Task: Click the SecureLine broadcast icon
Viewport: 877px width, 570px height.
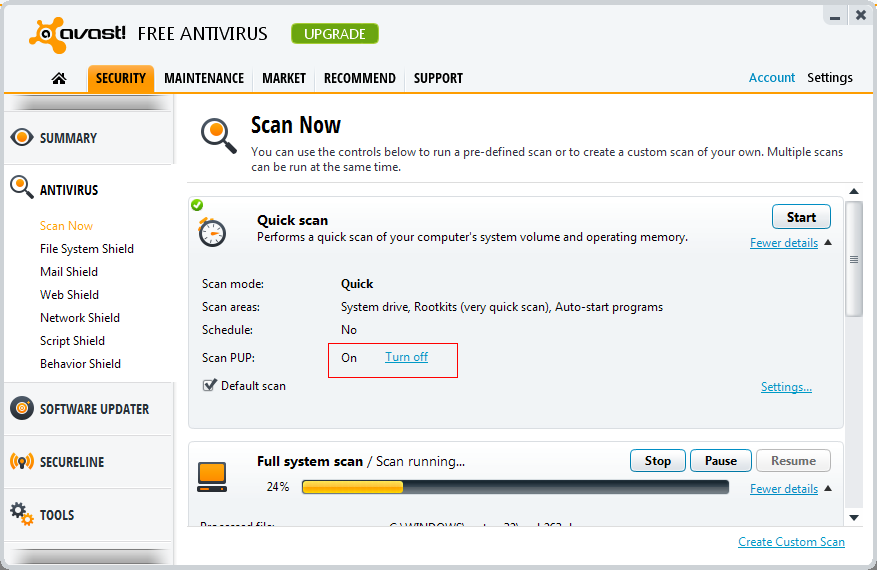Action: (x=22, y=462)
